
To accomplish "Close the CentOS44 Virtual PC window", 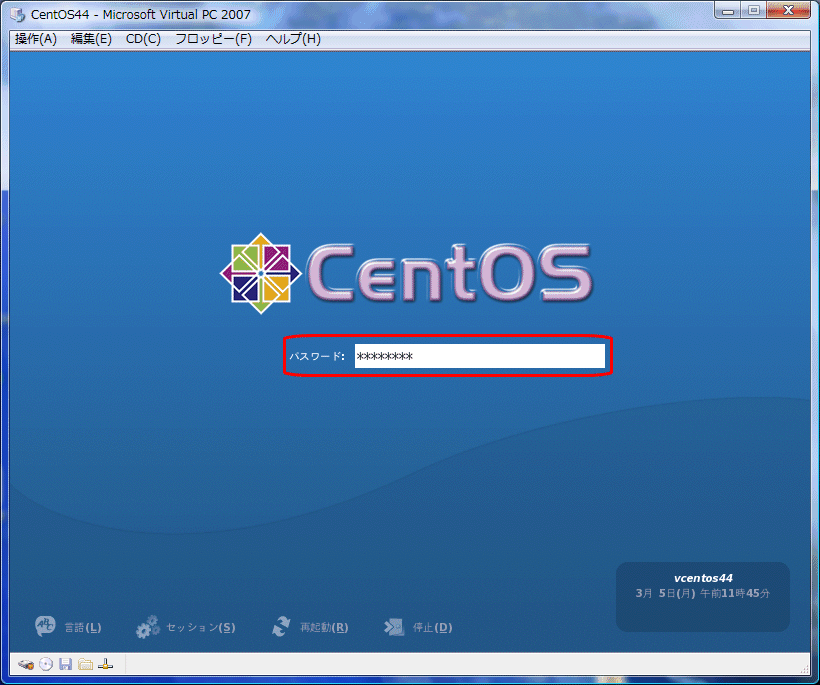I will 788,10.
